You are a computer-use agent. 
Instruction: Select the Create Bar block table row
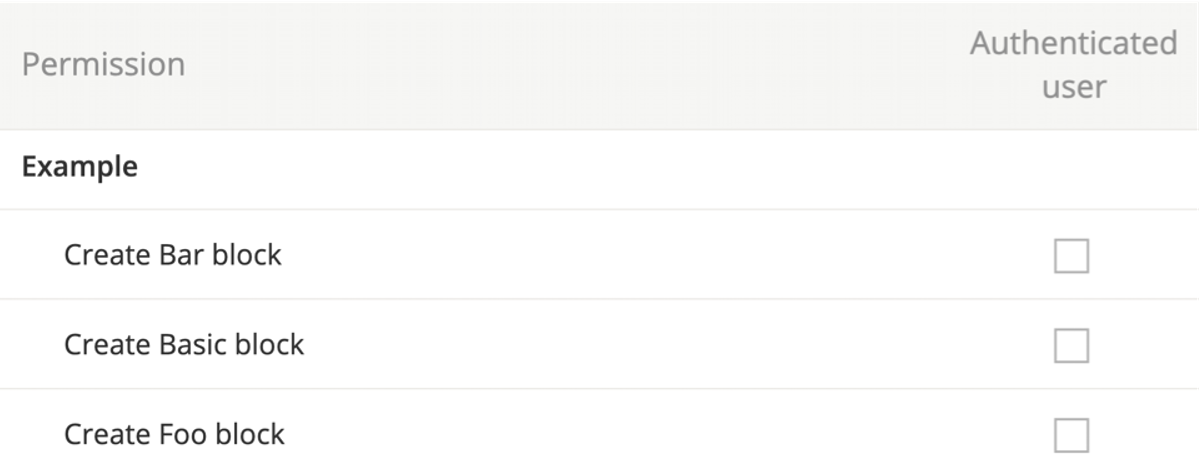(x=600, y=255)
